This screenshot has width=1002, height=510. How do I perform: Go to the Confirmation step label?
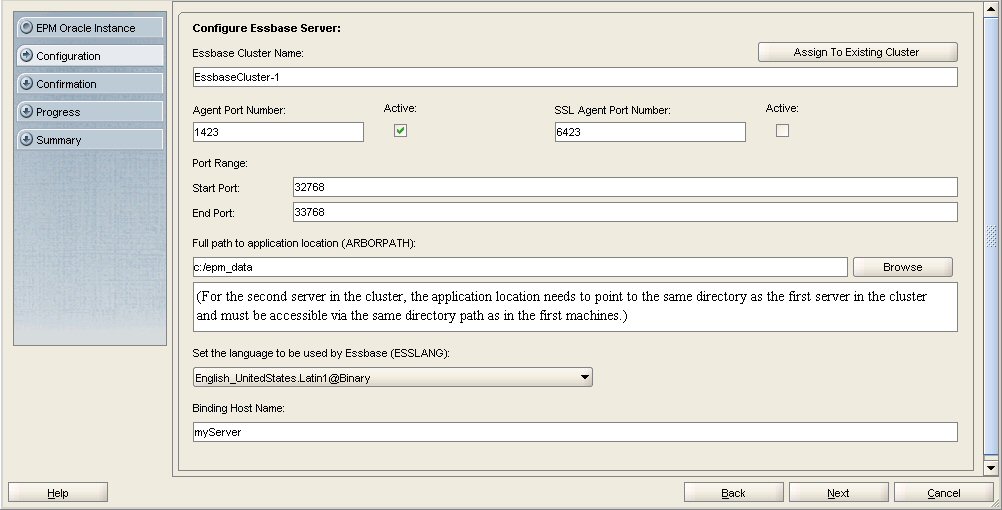[66, 84]
